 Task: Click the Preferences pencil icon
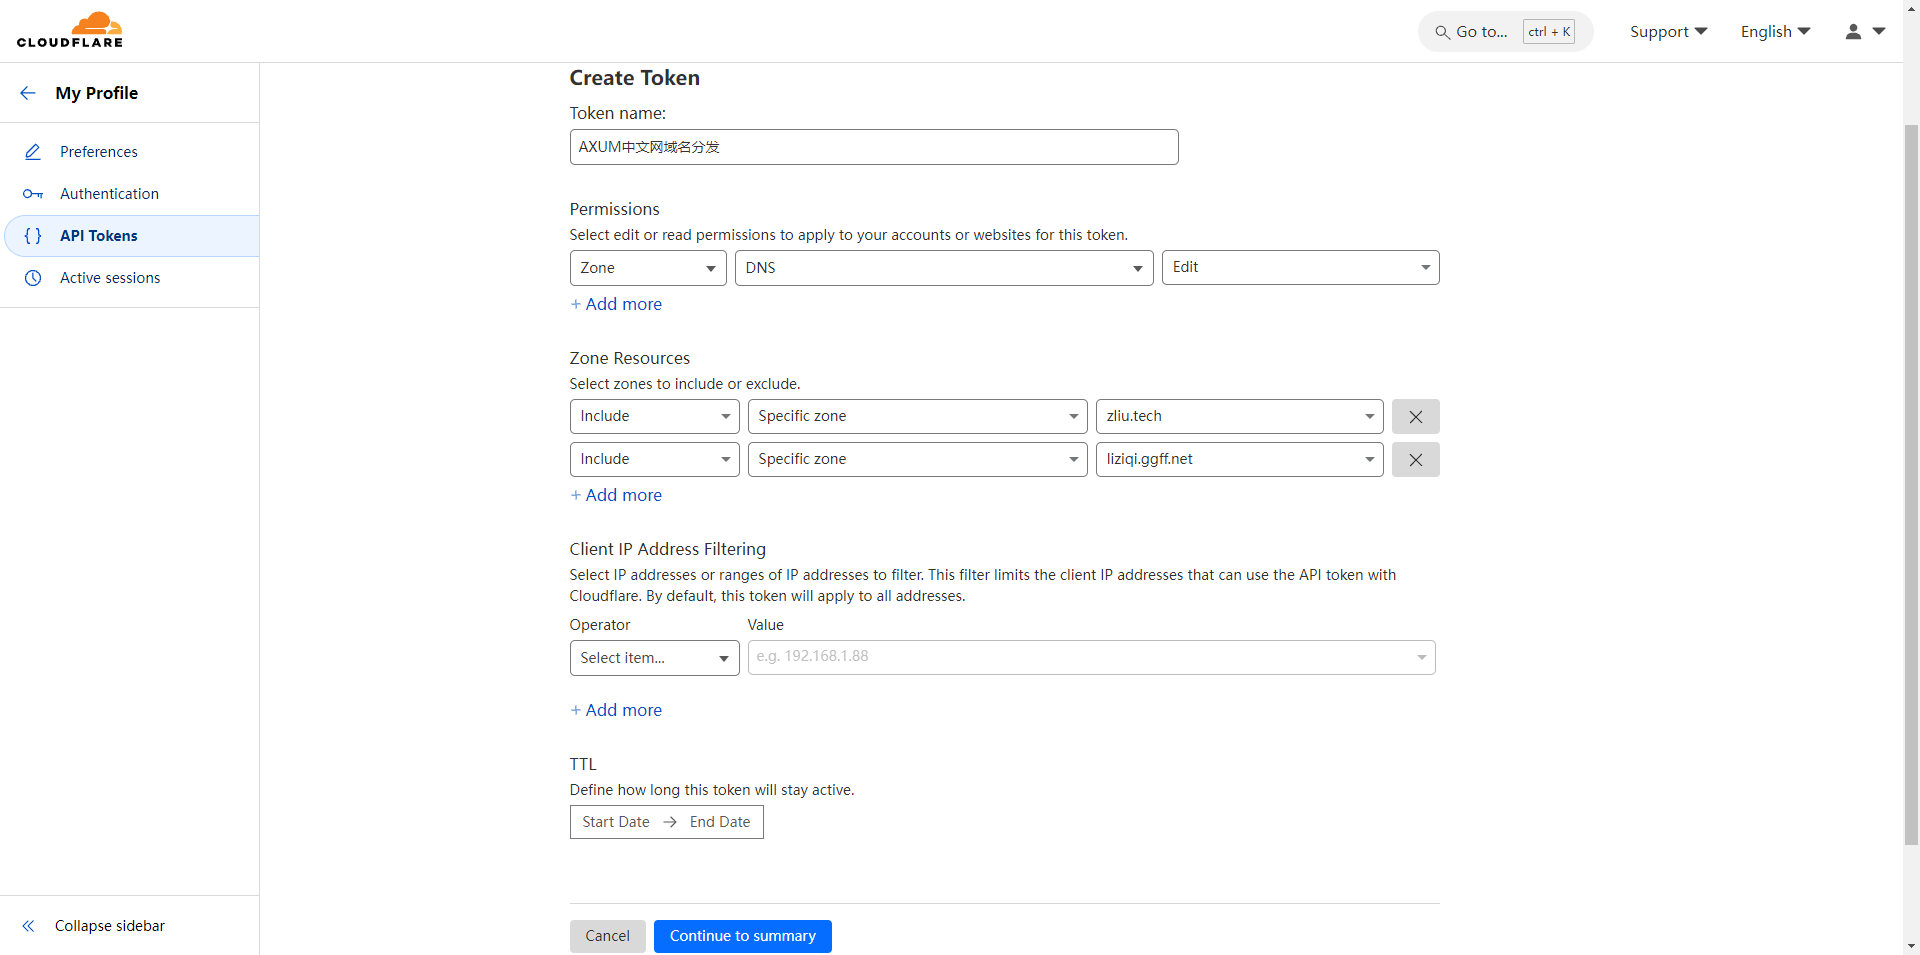(33, 152)
